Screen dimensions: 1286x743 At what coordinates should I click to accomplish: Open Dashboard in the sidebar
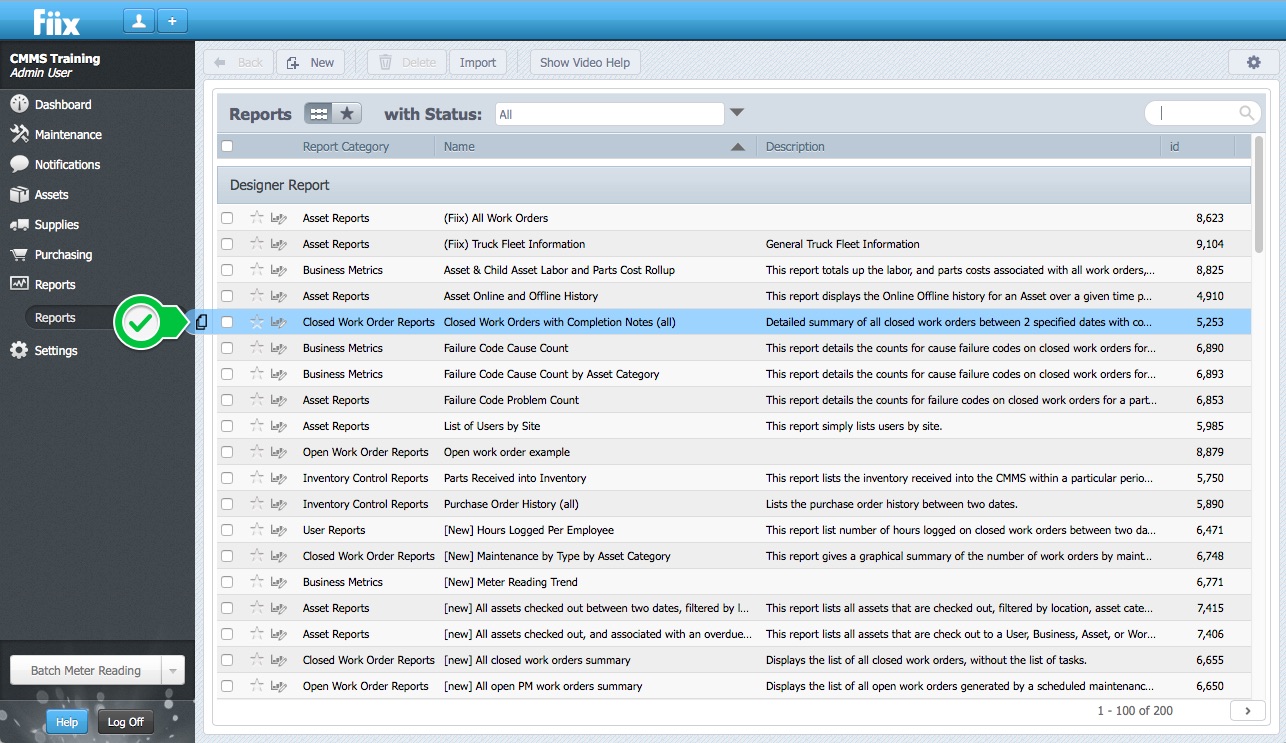(x=63, y=104)
